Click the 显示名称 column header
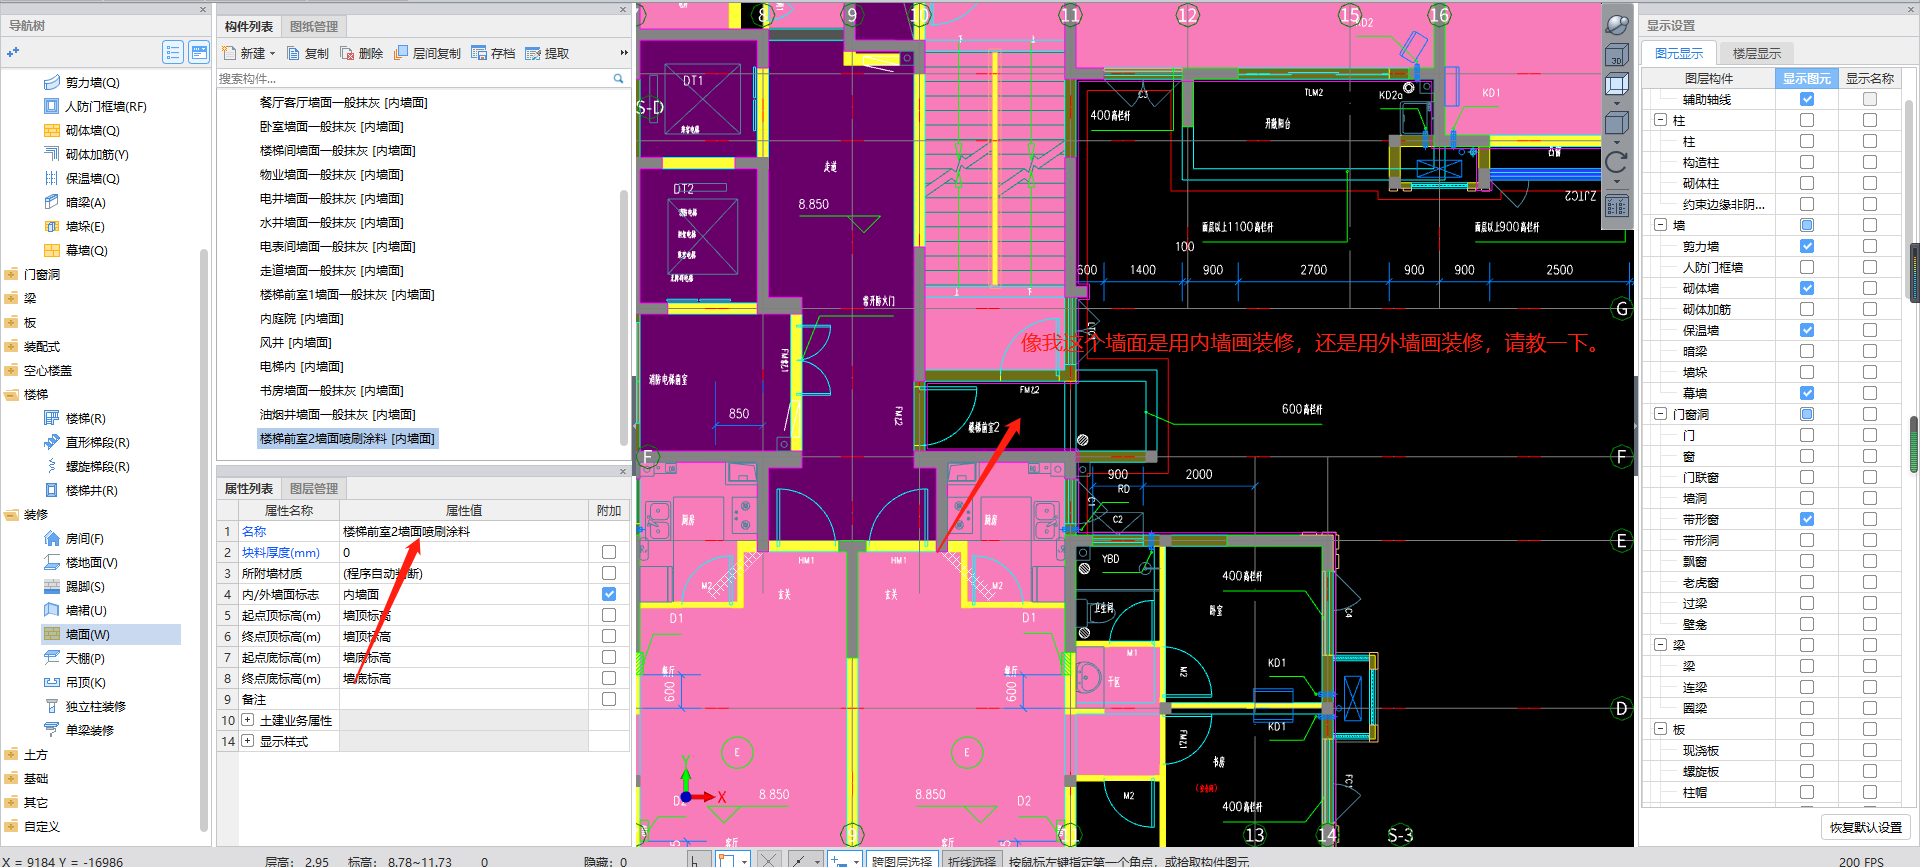This screenshot has height=867, width=1920. (1870, 78)
